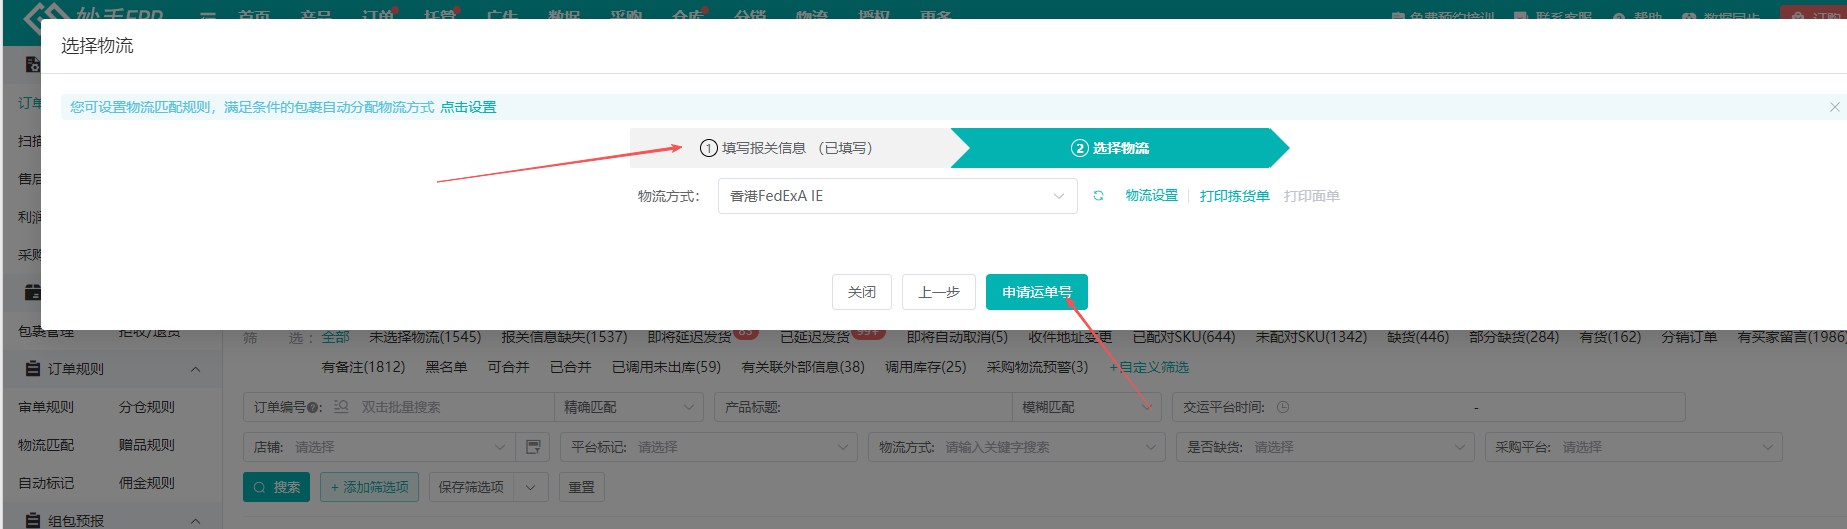
Task: Filter by 已配对SKU(644)
Action: pos(1184,337)
